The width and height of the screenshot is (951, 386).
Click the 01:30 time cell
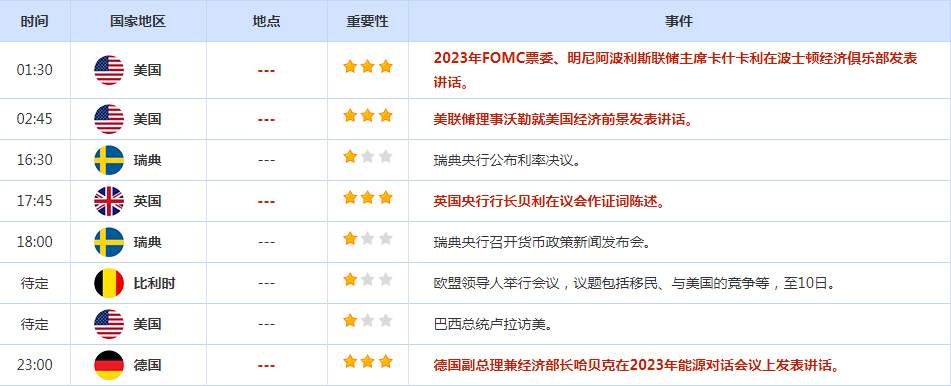[x=35, y=70]
